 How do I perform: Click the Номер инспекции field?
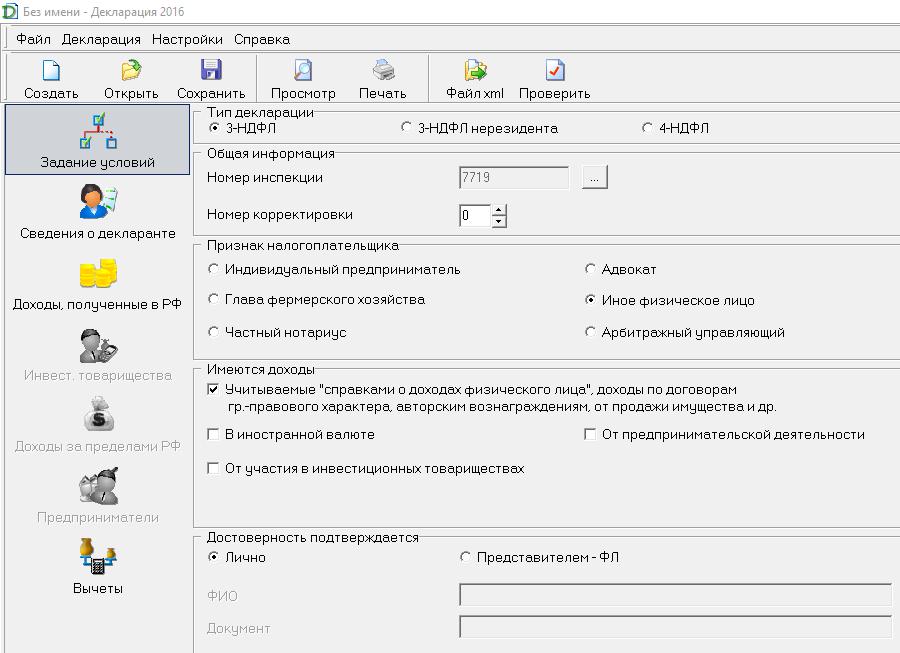(x=514, y=177)
